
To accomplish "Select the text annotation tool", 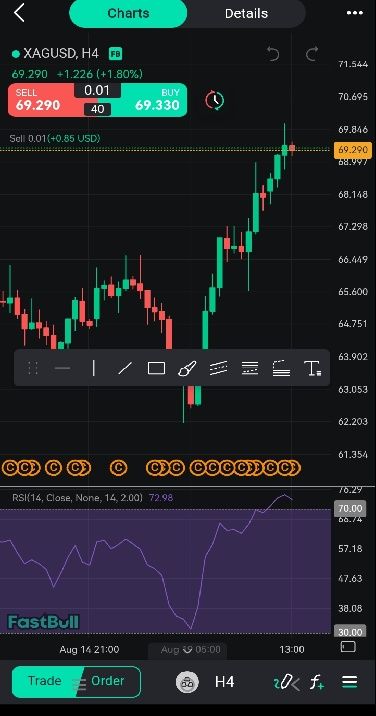I will tap(312, 368).
